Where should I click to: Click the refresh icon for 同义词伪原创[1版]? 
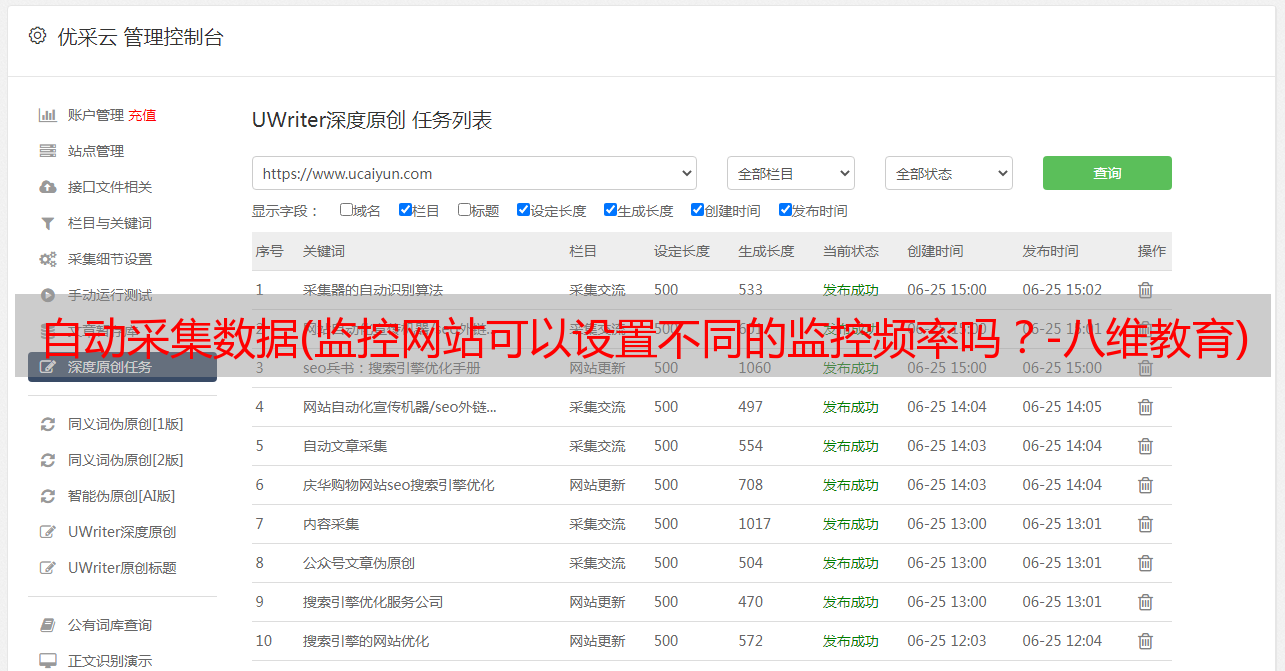click(47, 424)
